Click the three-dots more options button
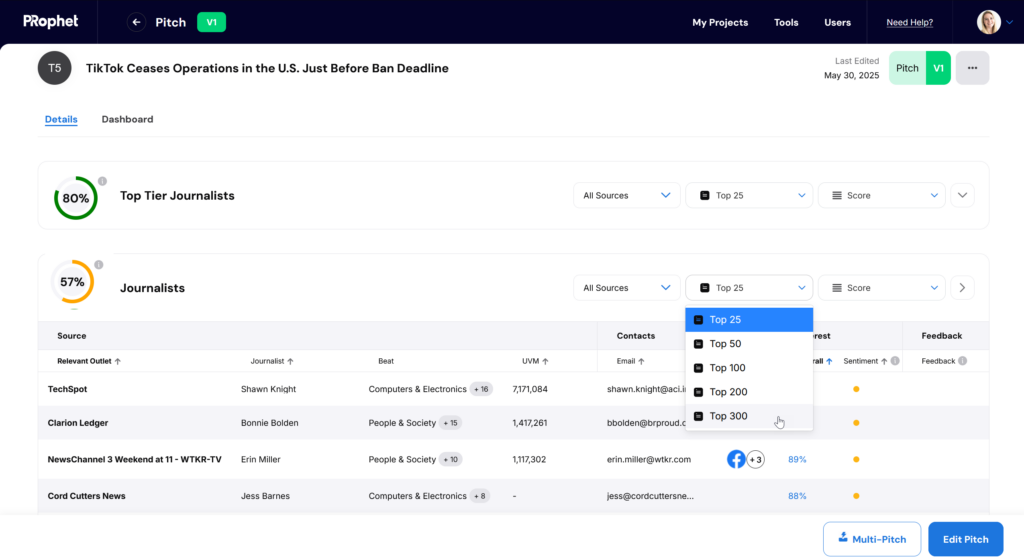Viewport: 1024px width, 560px height. pyautogui.click(x=972, y=68)
